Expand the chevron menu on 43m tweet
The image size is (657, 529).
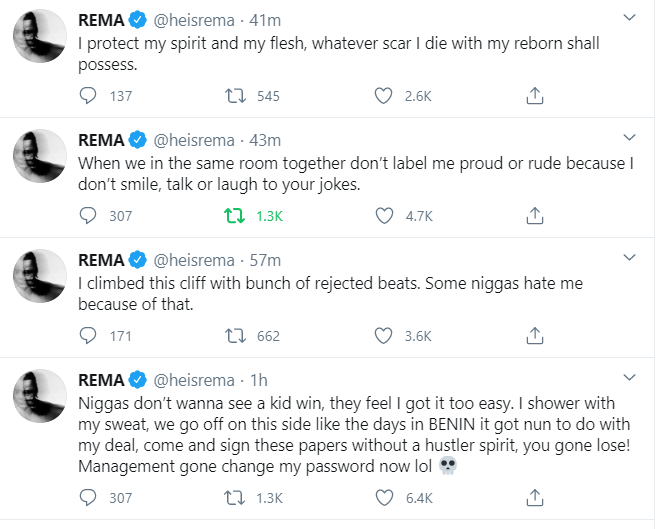tap(628, 137)
